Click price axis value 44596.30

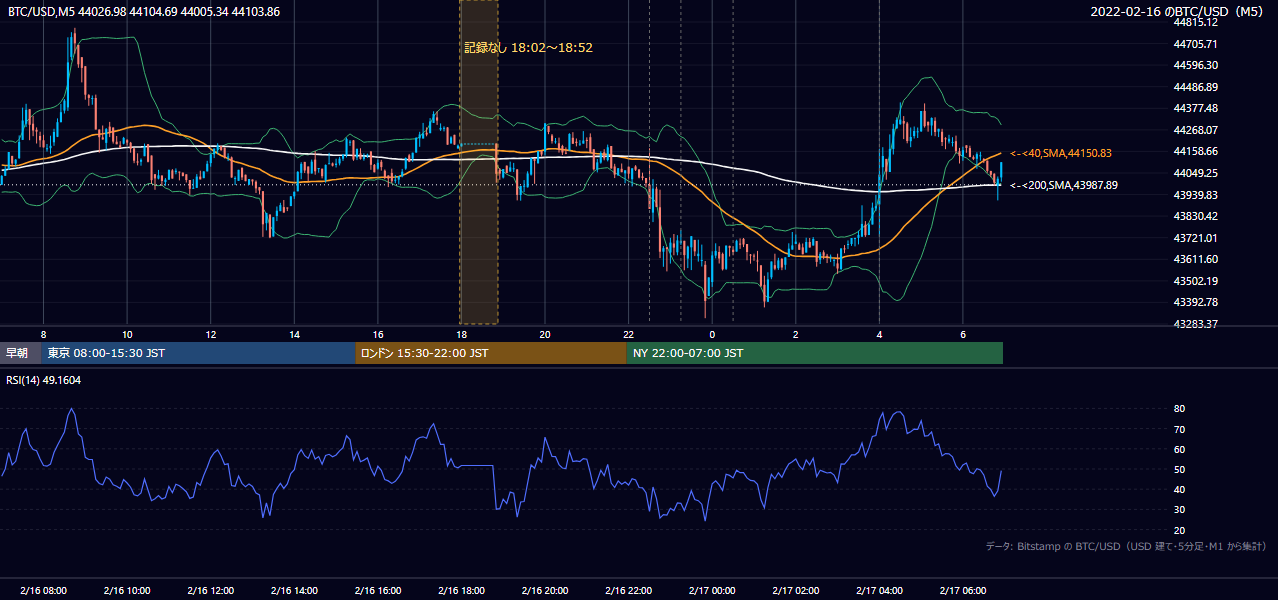coord(1196,65)
